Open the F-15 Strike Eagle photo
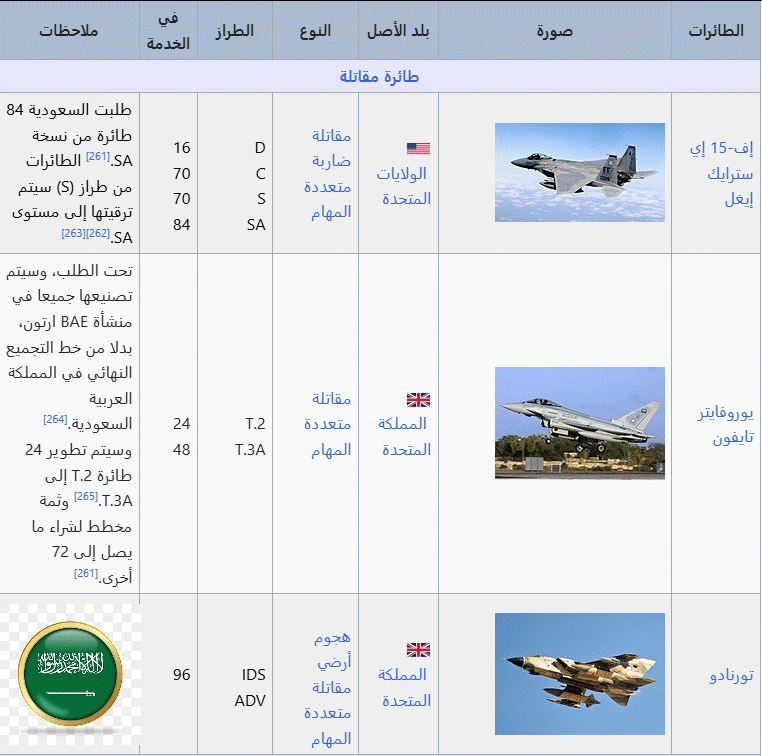 579,172
